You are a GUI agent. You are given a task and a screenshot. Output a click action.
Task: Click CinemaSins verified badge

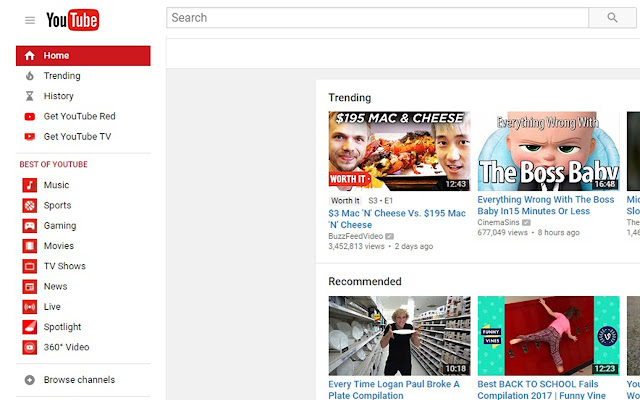click(x=526, y=222)
